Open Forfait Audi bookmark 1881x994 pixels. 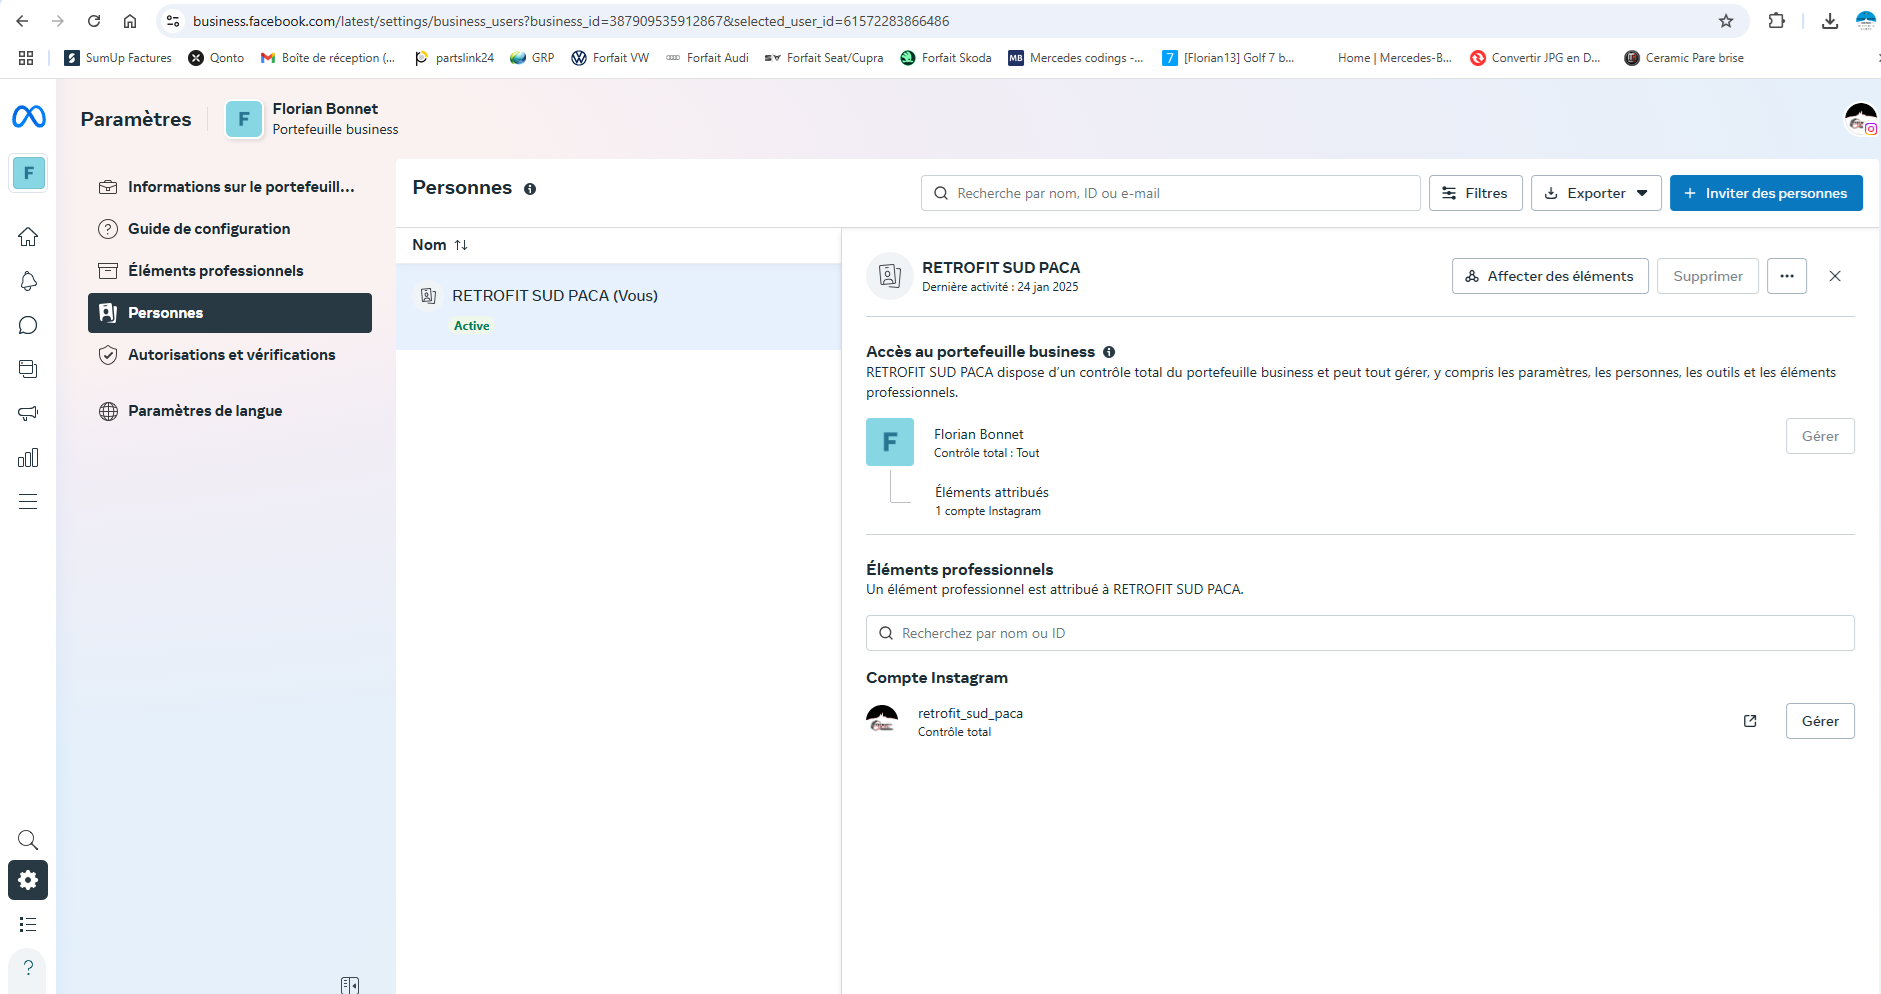707,58
